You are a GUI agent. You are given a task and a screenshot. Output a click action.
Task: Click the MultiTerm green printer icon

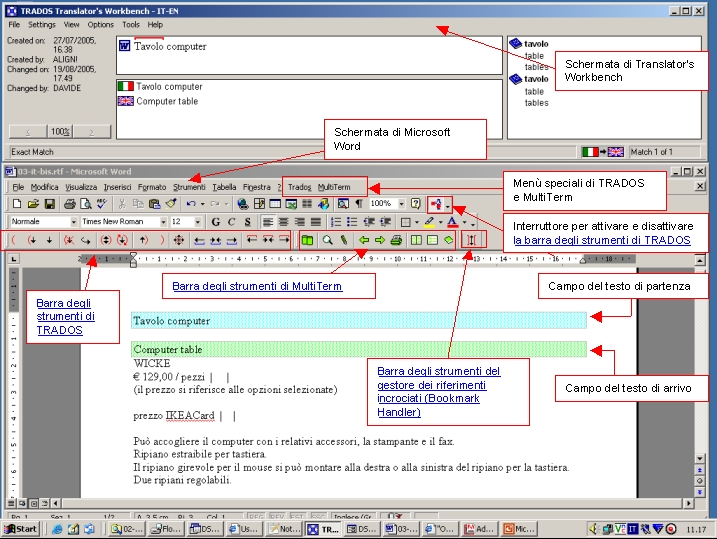coord(396,240)
